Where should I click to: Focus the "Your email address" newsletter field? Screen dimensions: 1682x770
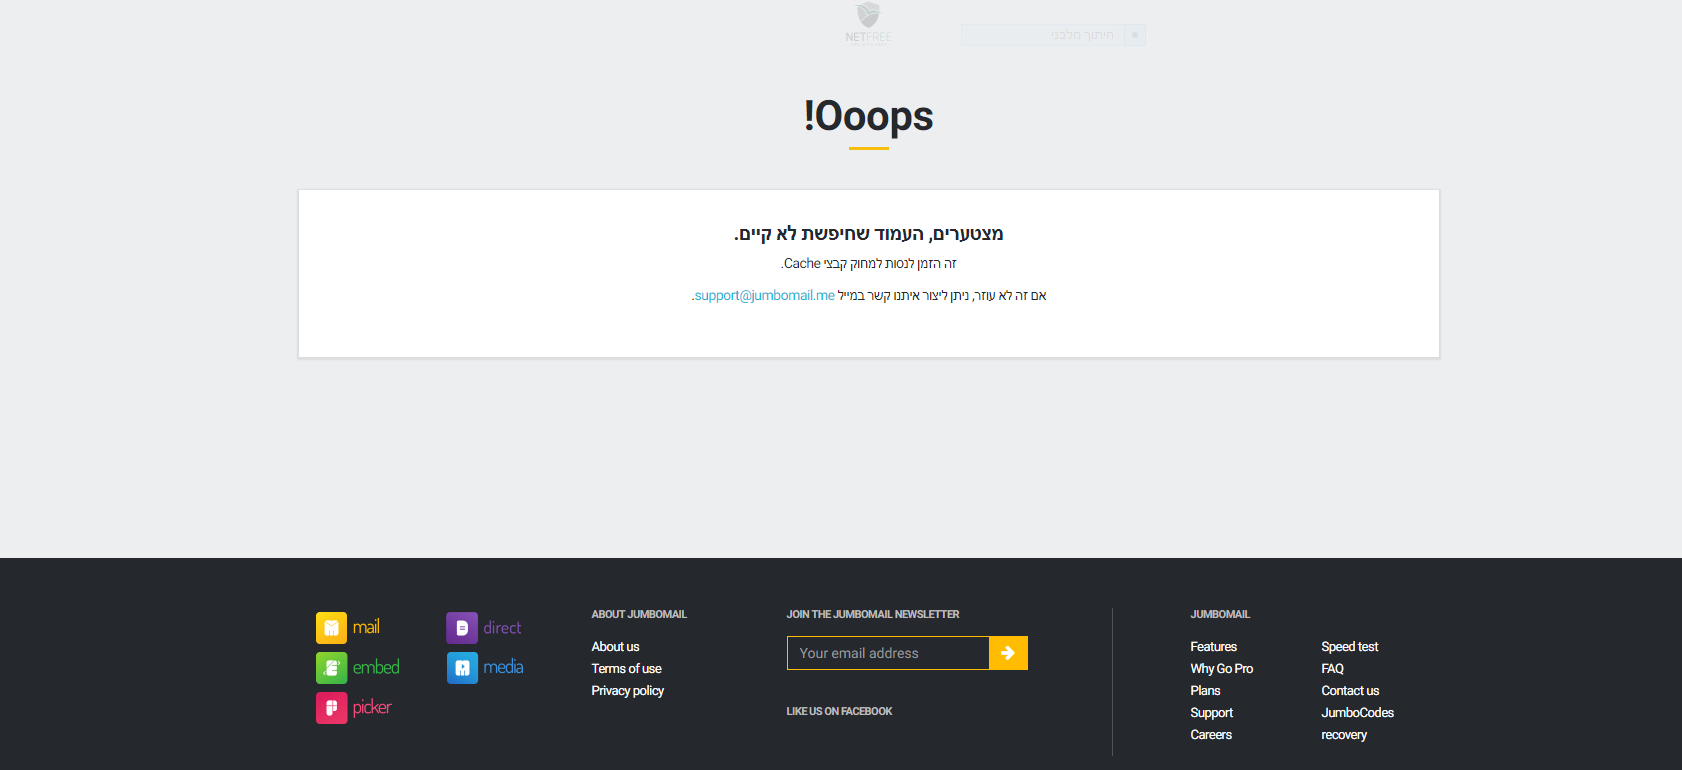coord(888,653)
